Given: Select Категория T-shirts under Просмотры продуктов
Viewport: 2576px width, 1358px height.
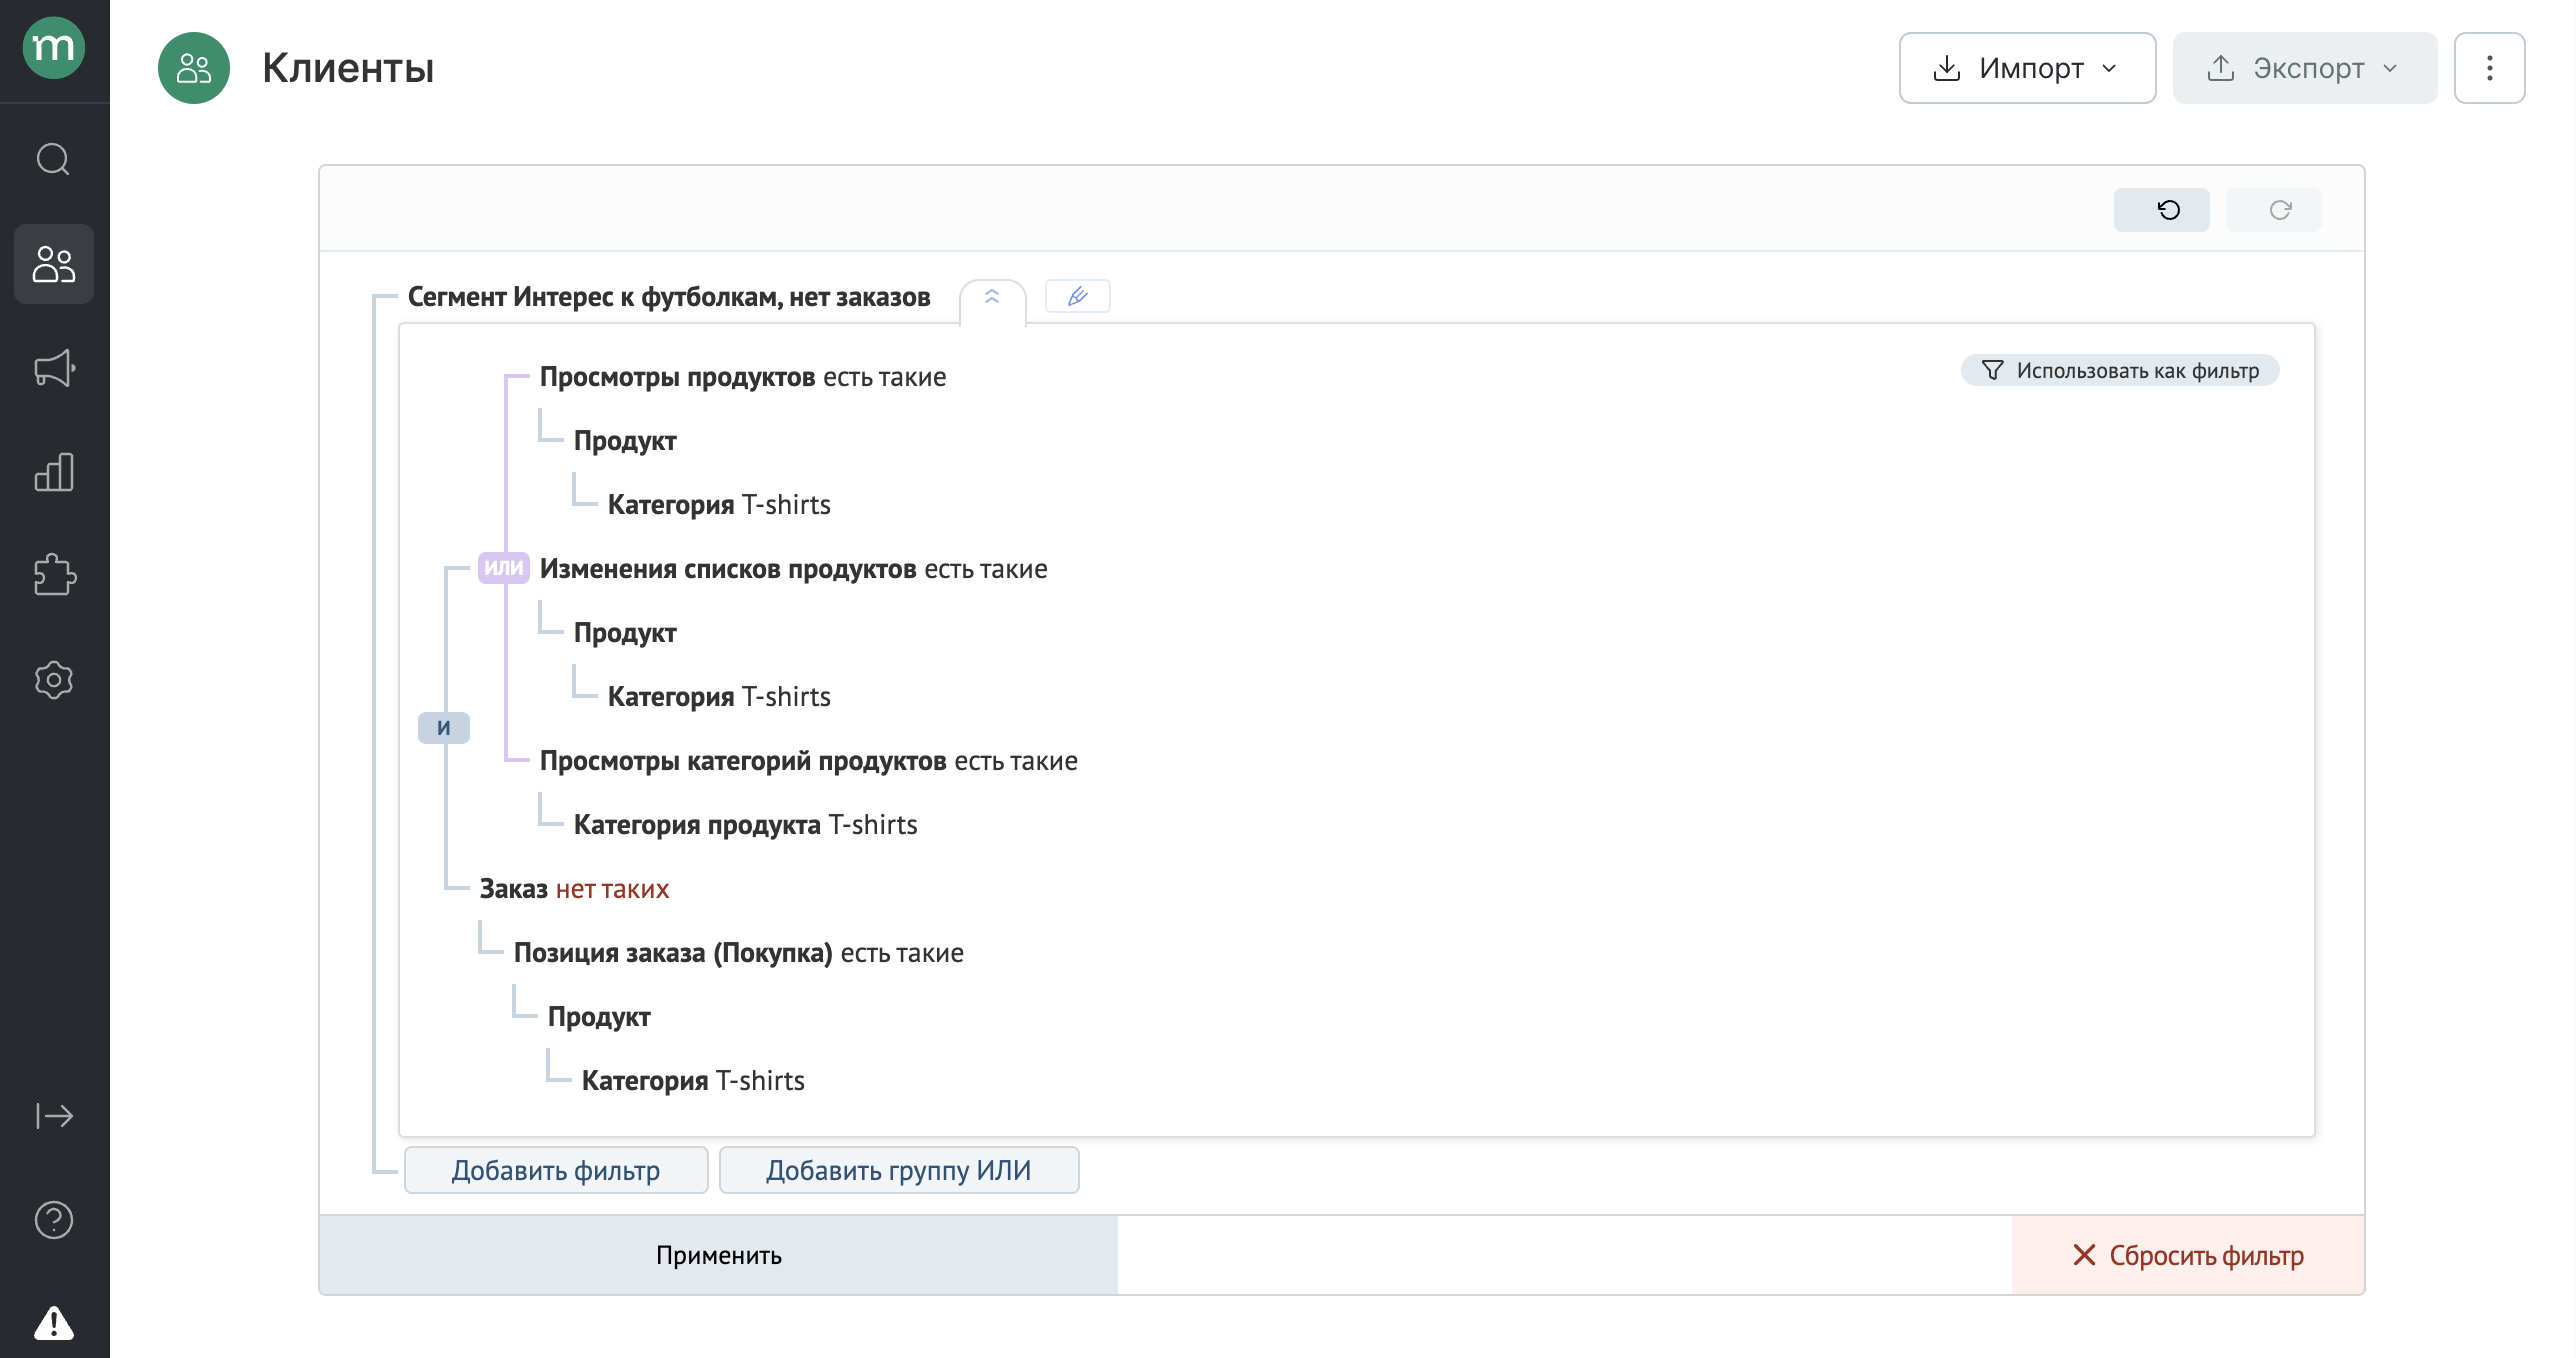Looking at the screenshot, I should (x=720, y=505).
